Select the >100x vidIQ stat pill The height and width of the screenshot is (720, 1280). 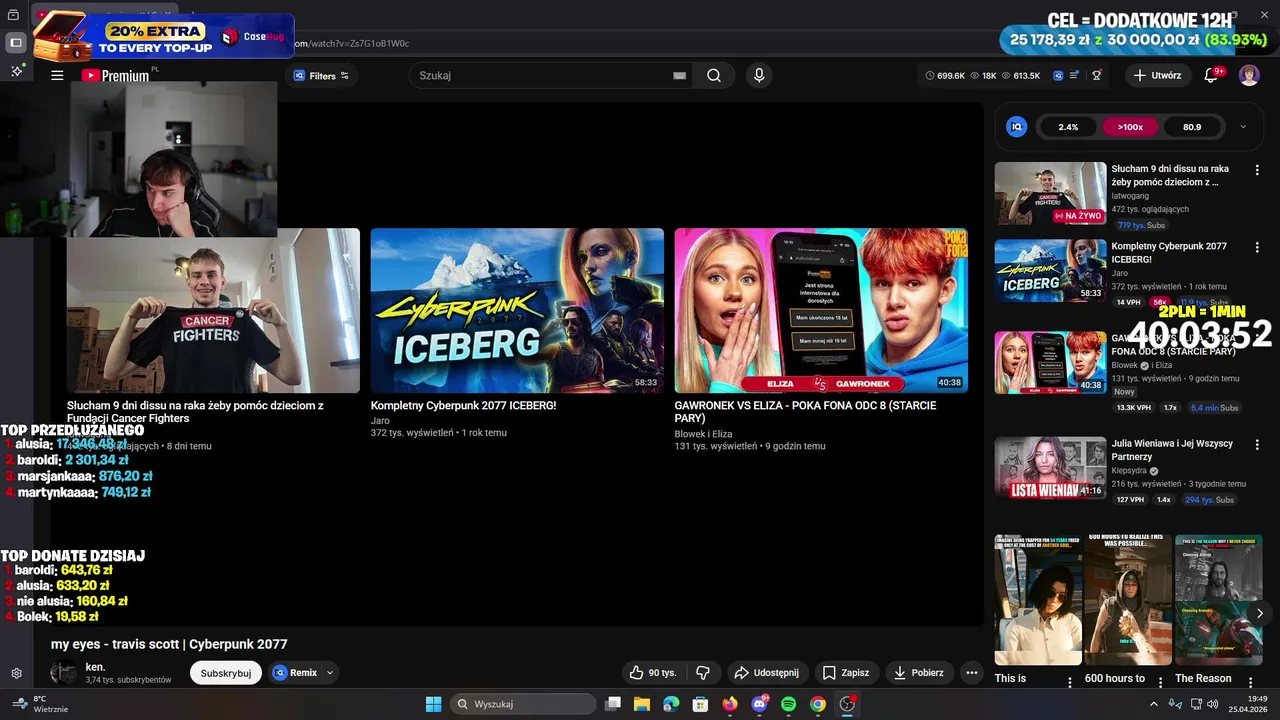point(1130,127)
